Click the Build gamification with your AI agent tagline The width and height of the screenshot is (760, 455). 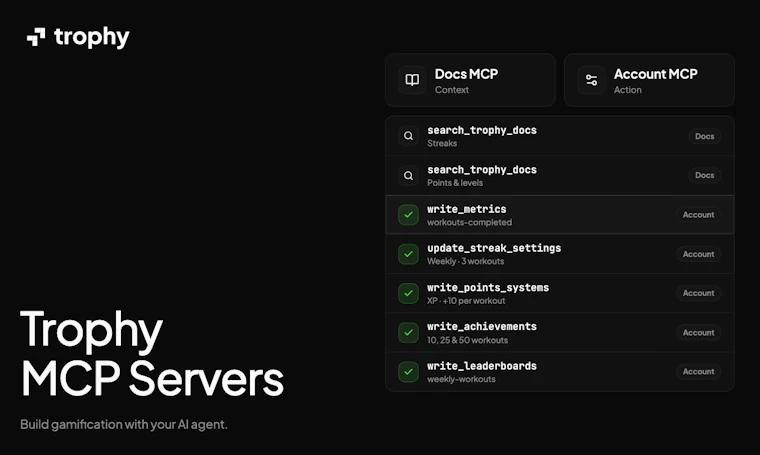124,425
